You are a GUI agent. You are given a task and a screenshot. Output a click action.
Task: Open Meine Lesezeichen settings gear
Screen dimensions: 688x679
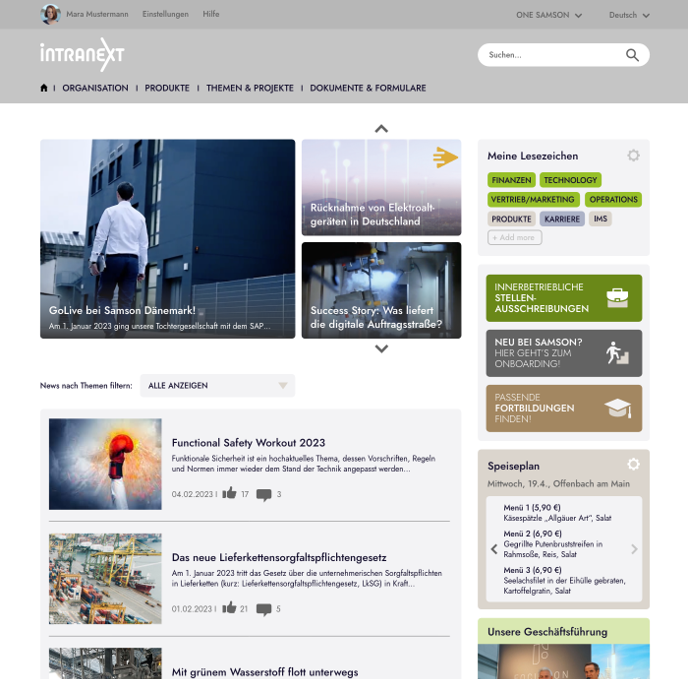click(633, 155)
